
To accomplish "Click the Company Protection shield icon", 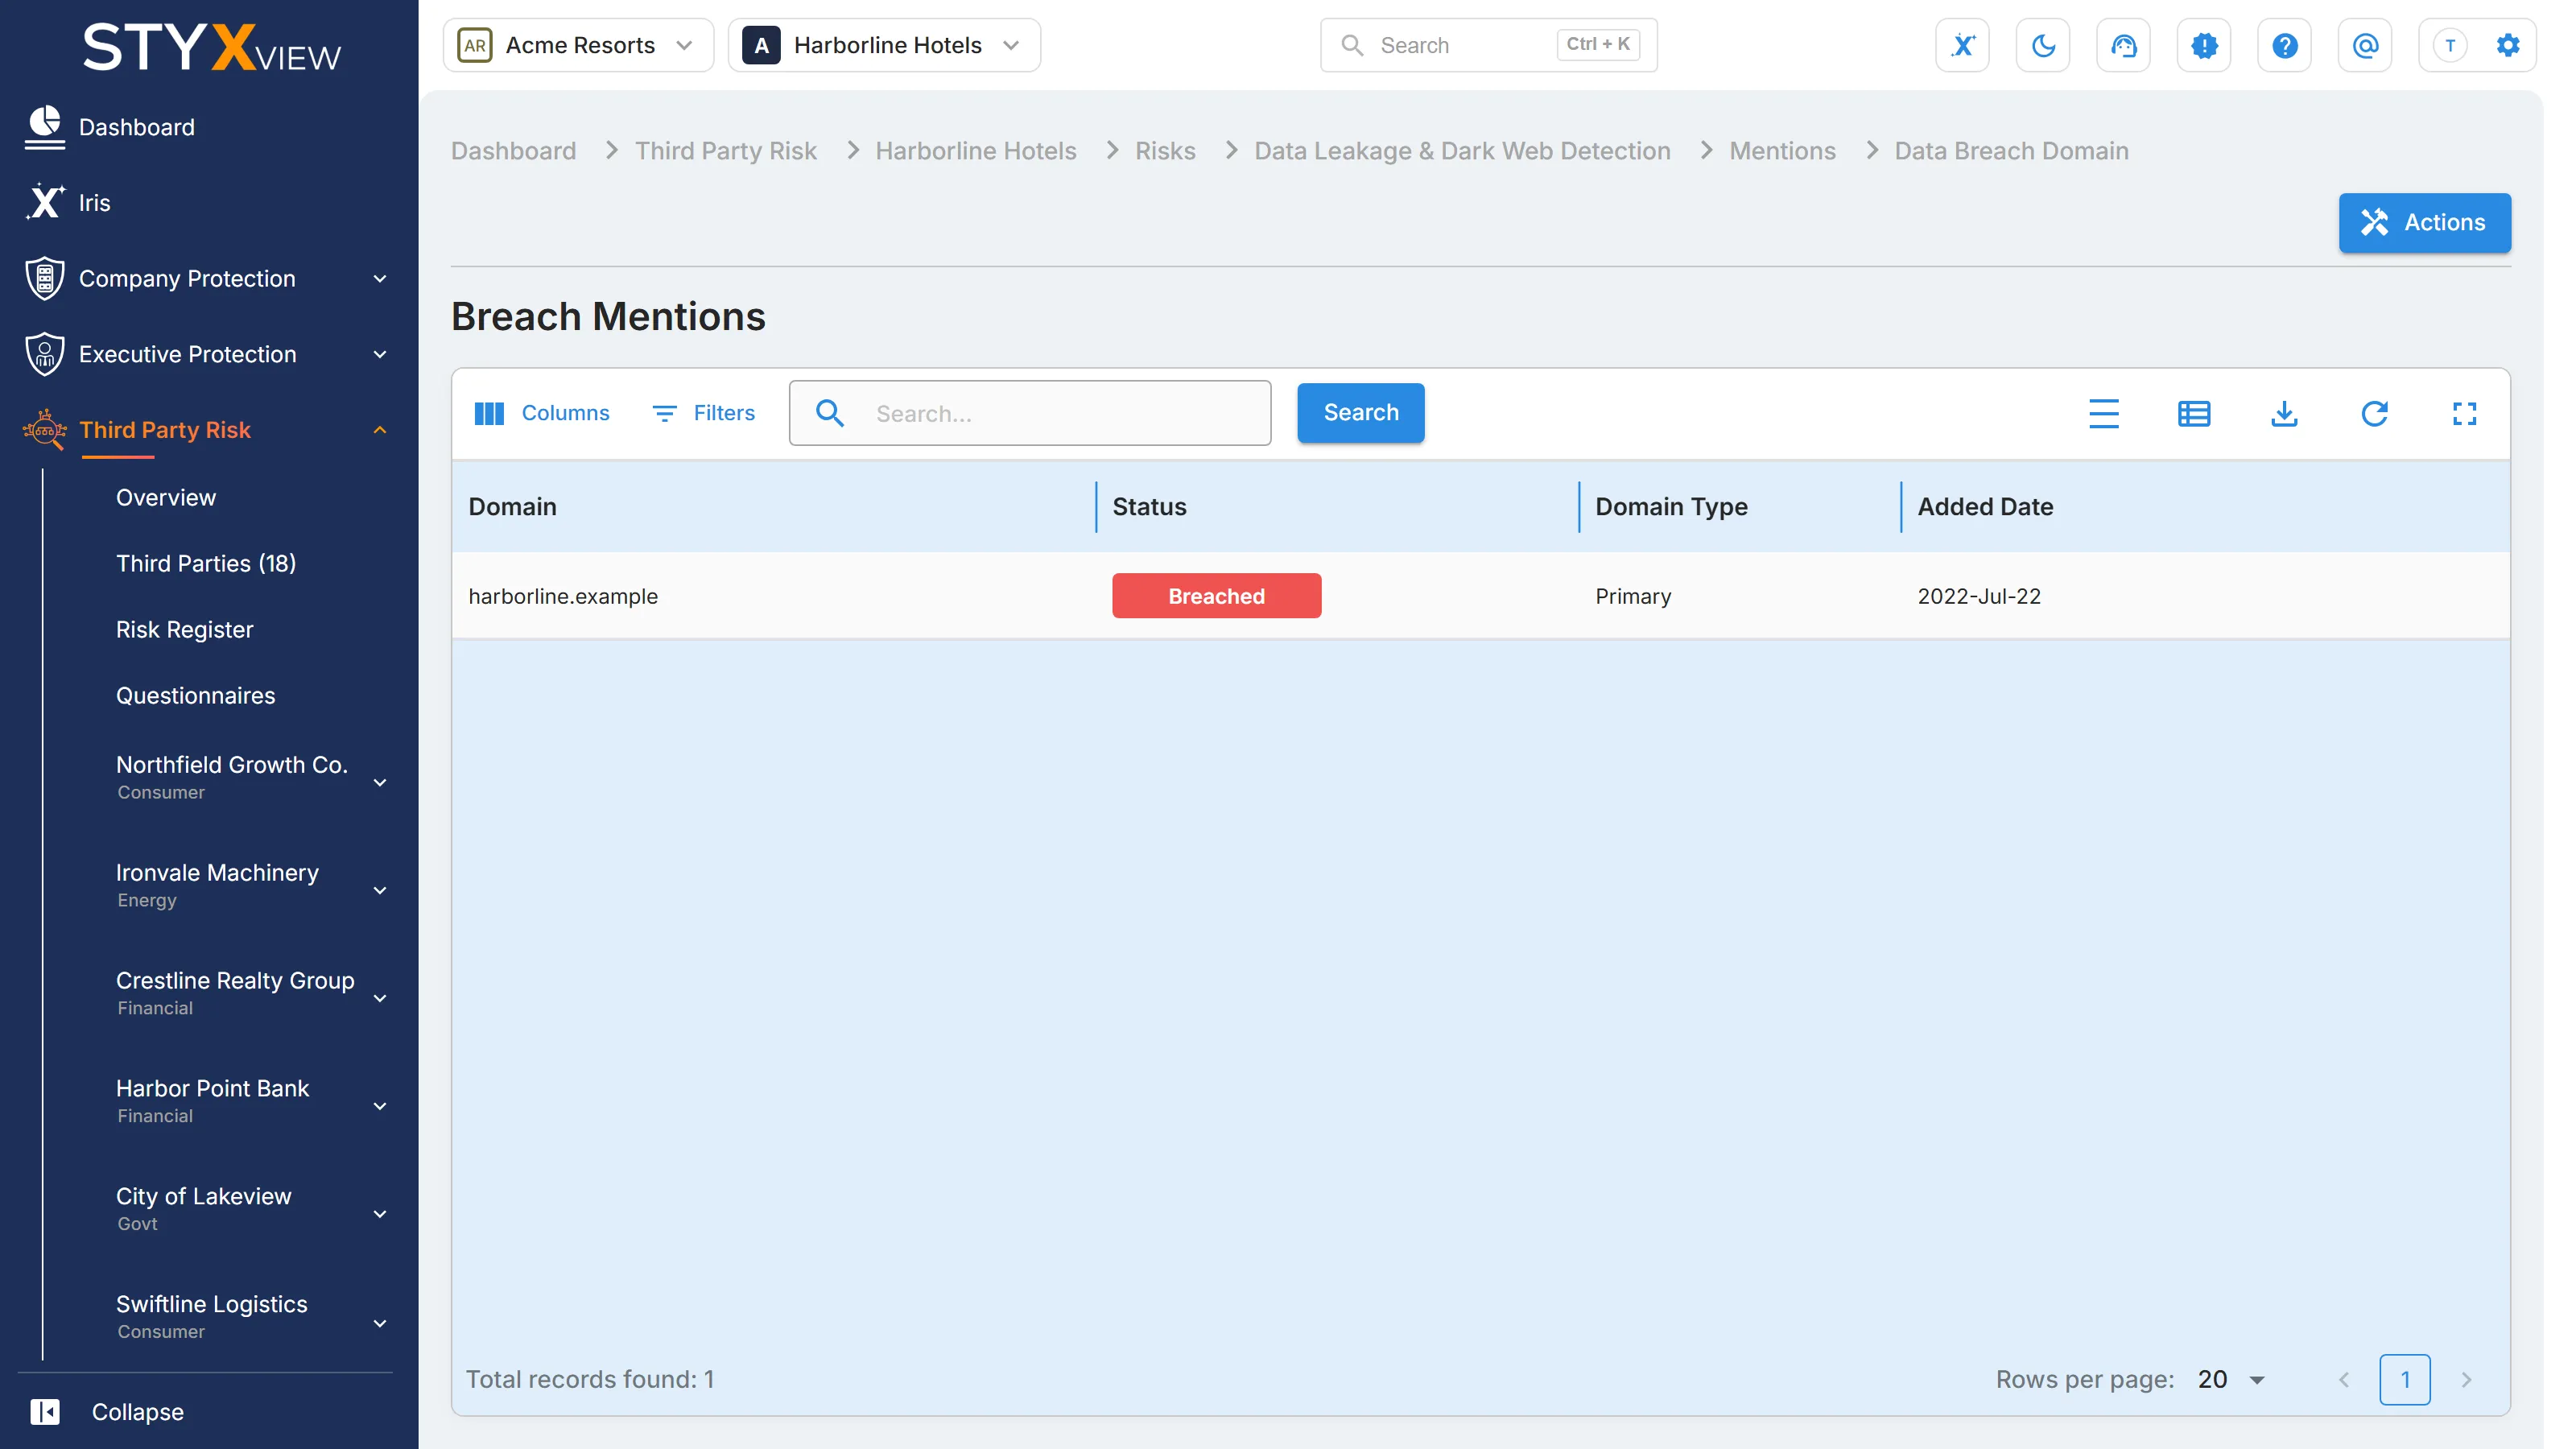I will click(44, 278).
